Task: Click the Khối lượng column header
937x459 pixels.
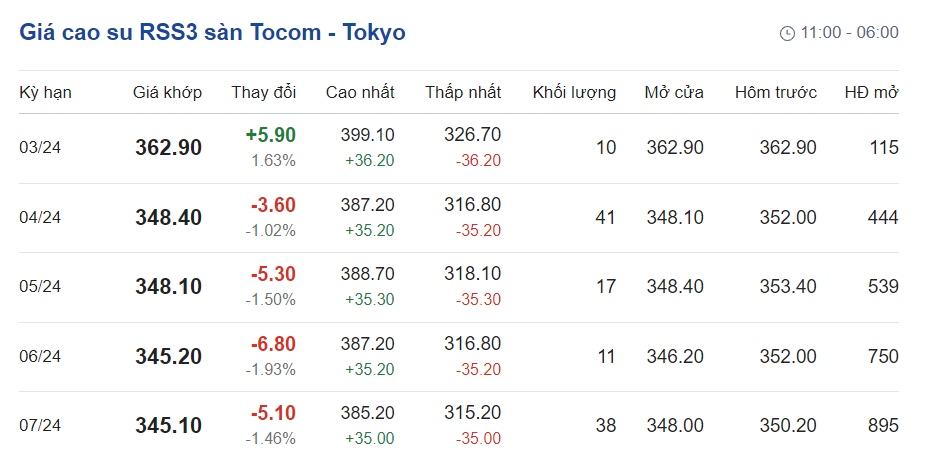Action: (574, 92)
